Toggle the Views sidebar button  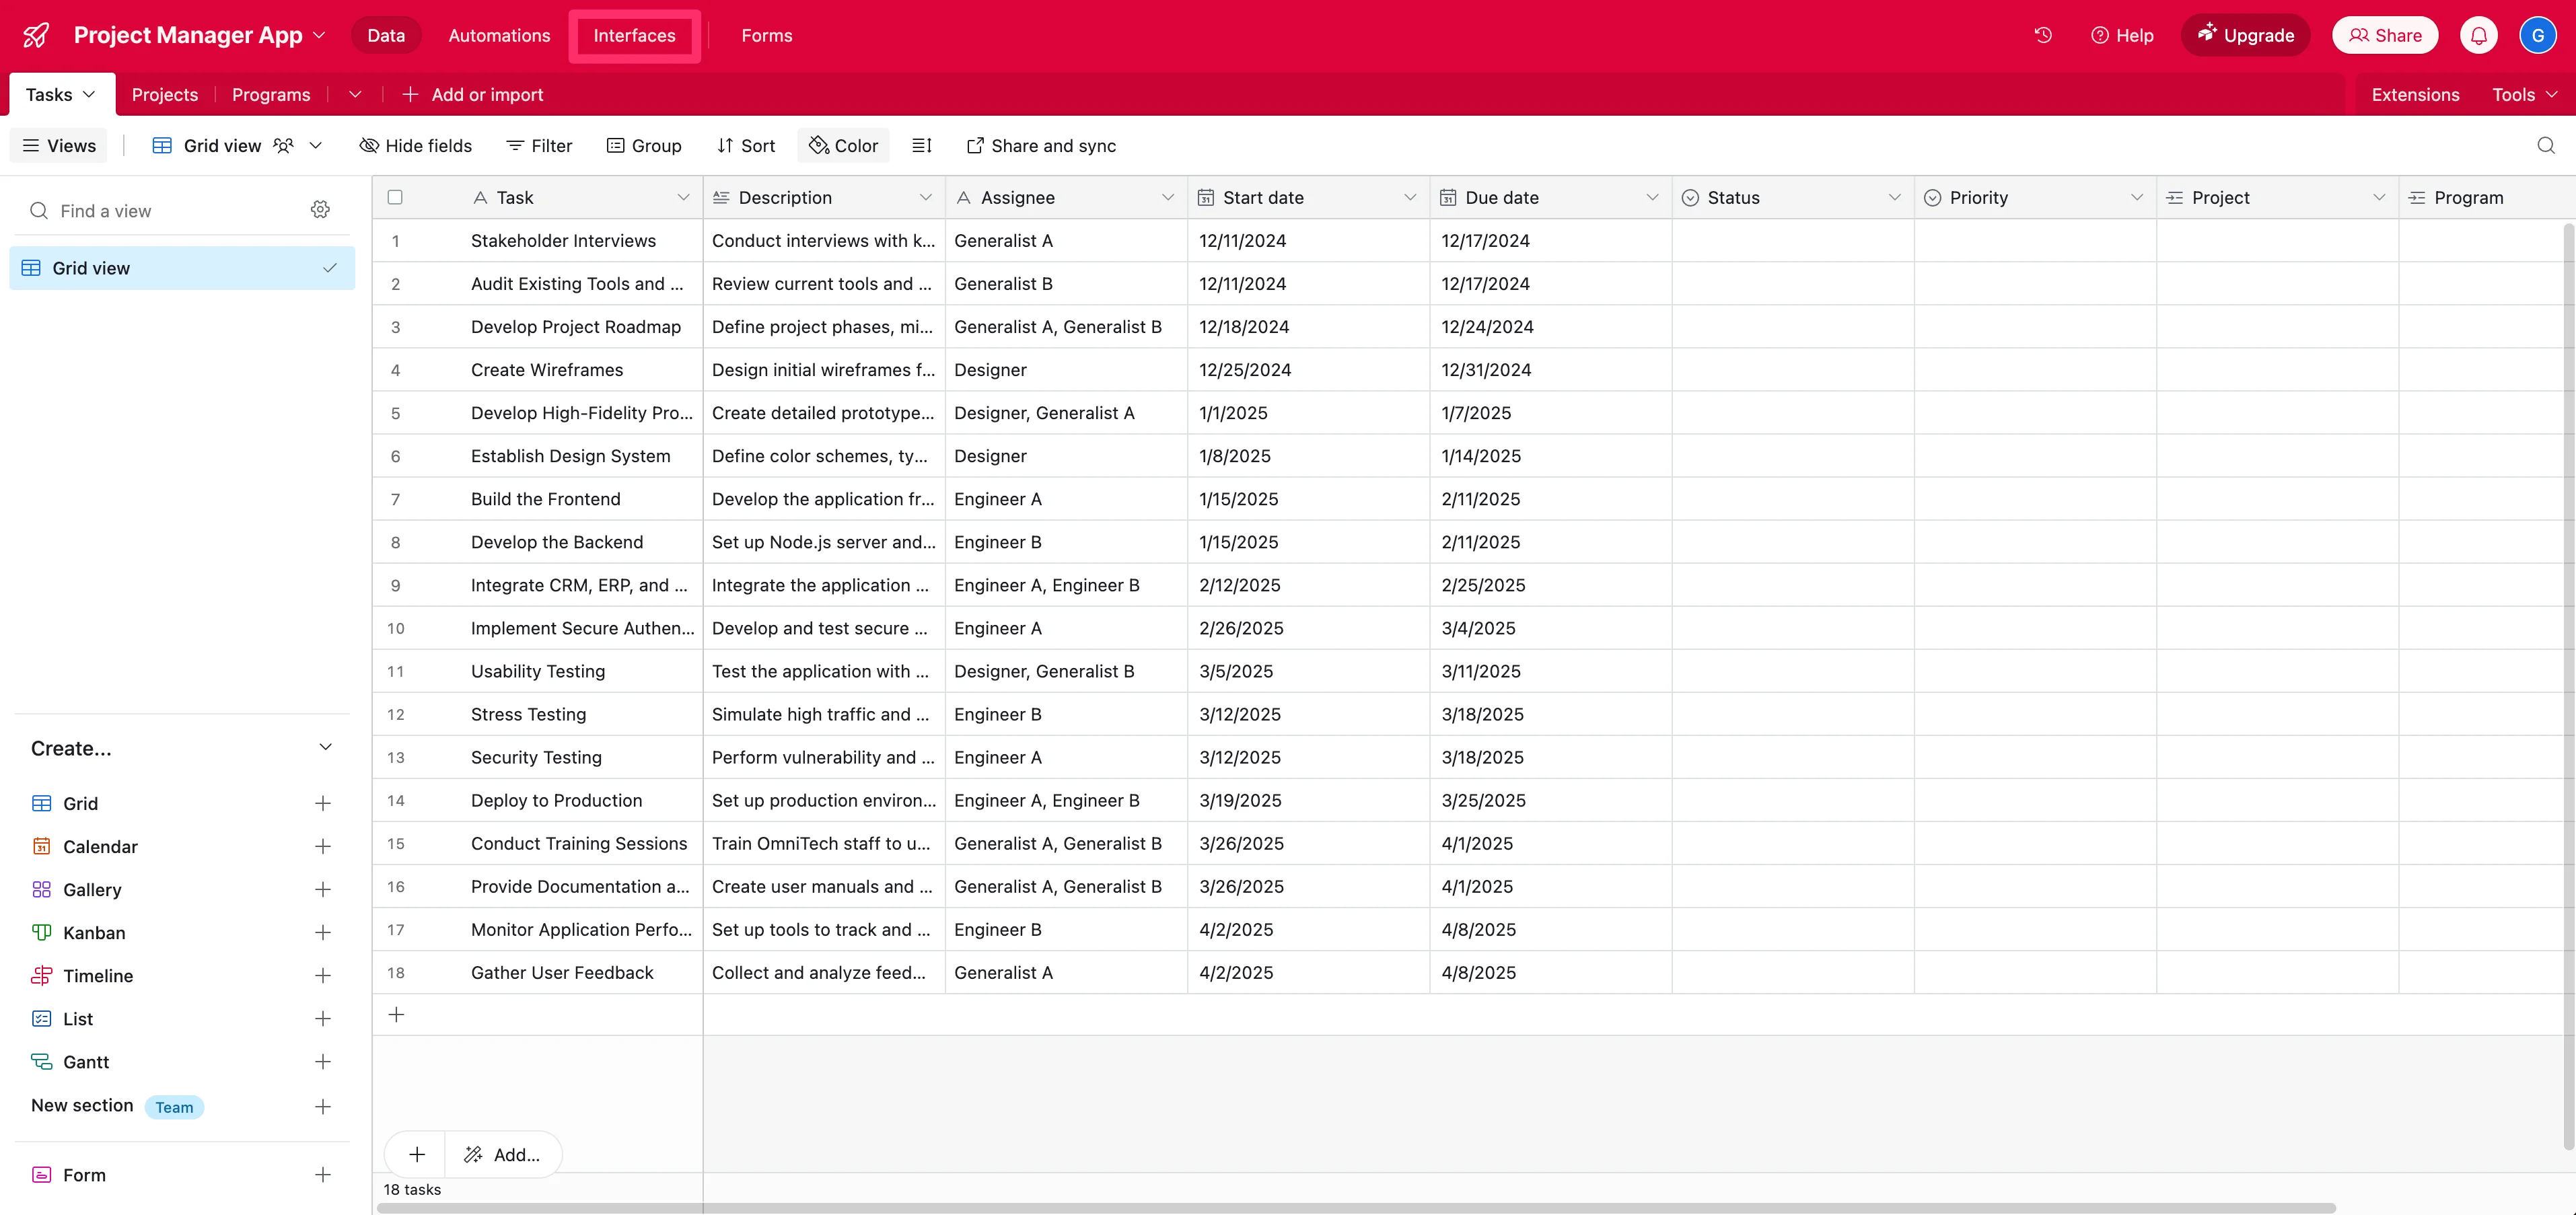(59, 146)
